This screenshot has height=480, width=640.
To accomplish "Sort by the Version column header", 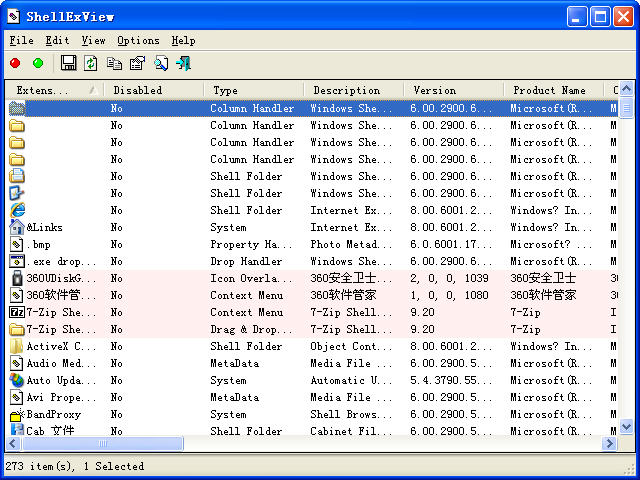I will point(454,90).
